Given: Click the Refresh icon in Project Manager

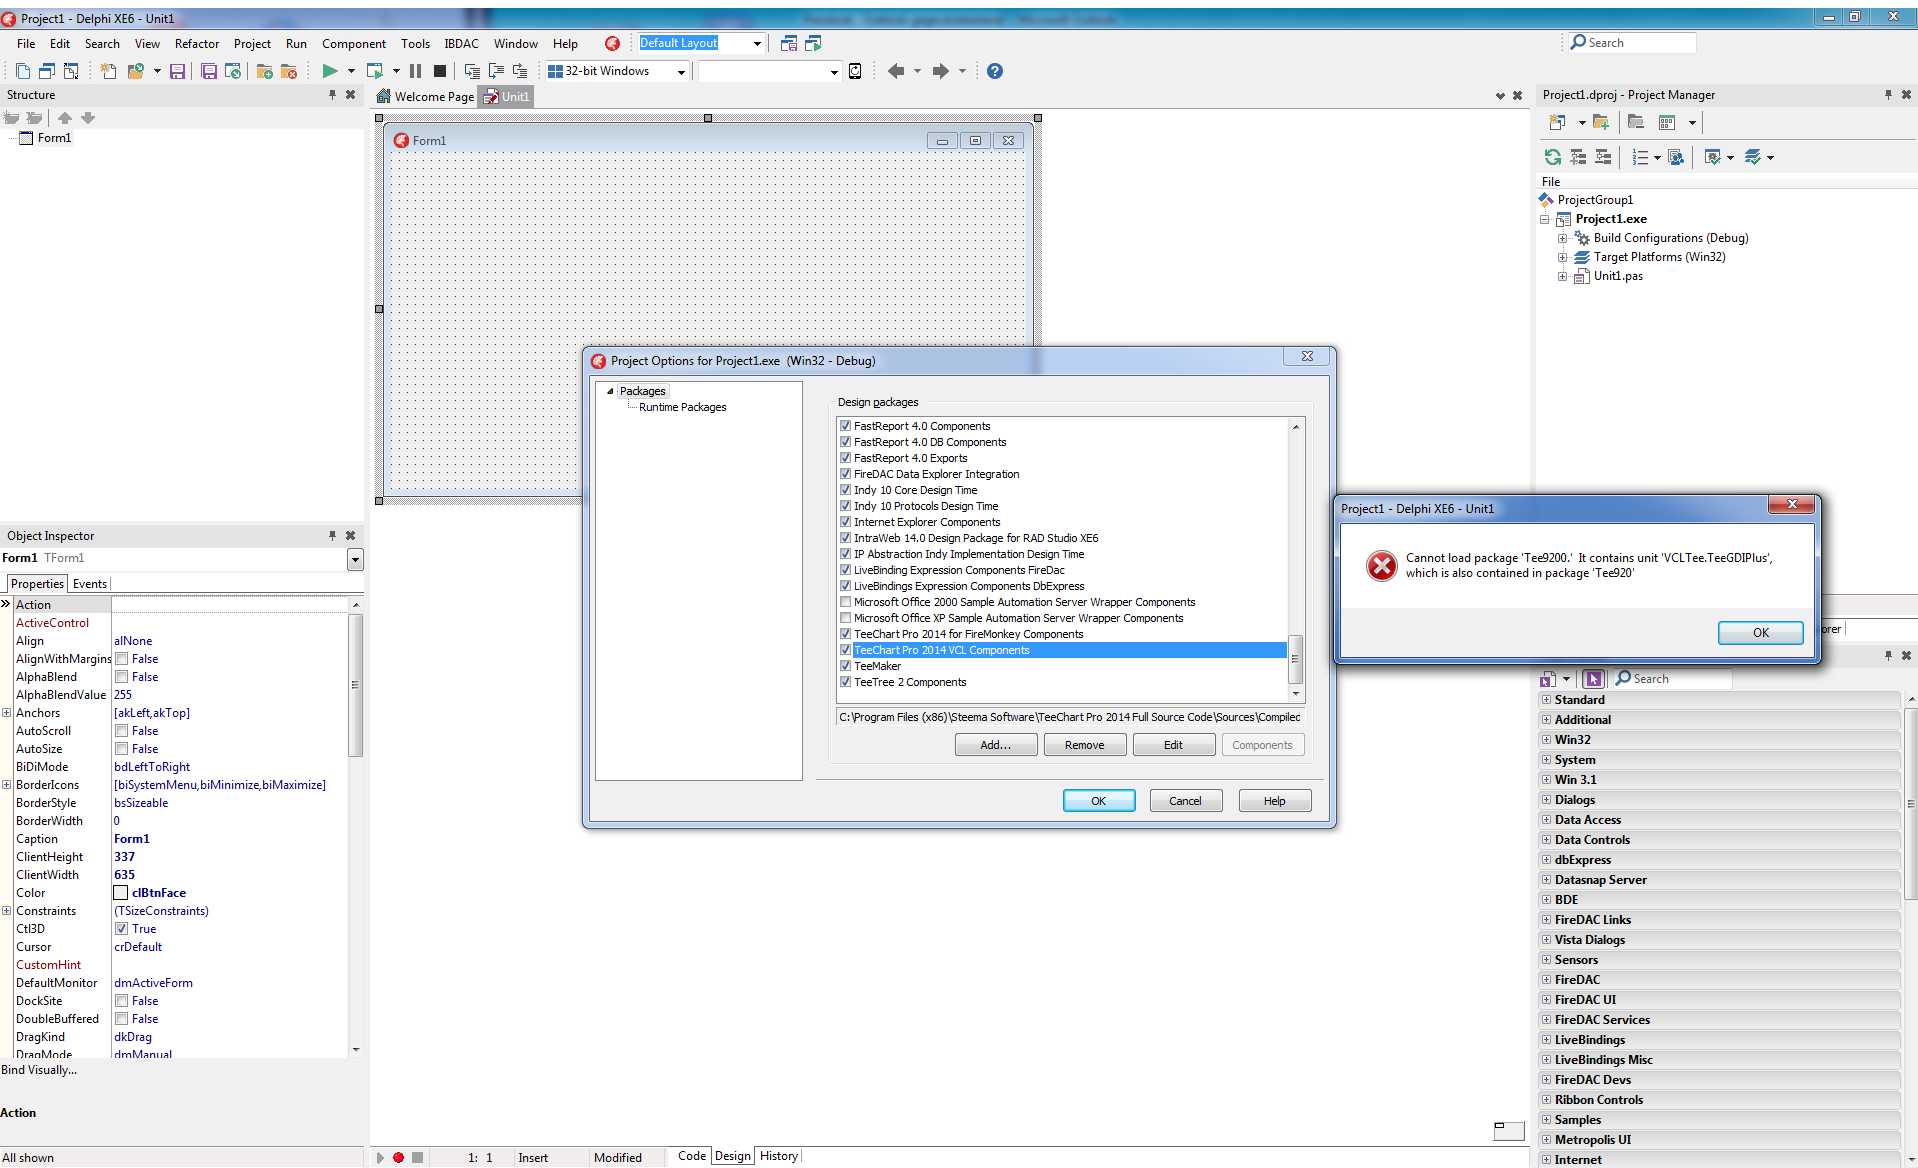Looking at the screenshot, I should (x=1552, y=157).
